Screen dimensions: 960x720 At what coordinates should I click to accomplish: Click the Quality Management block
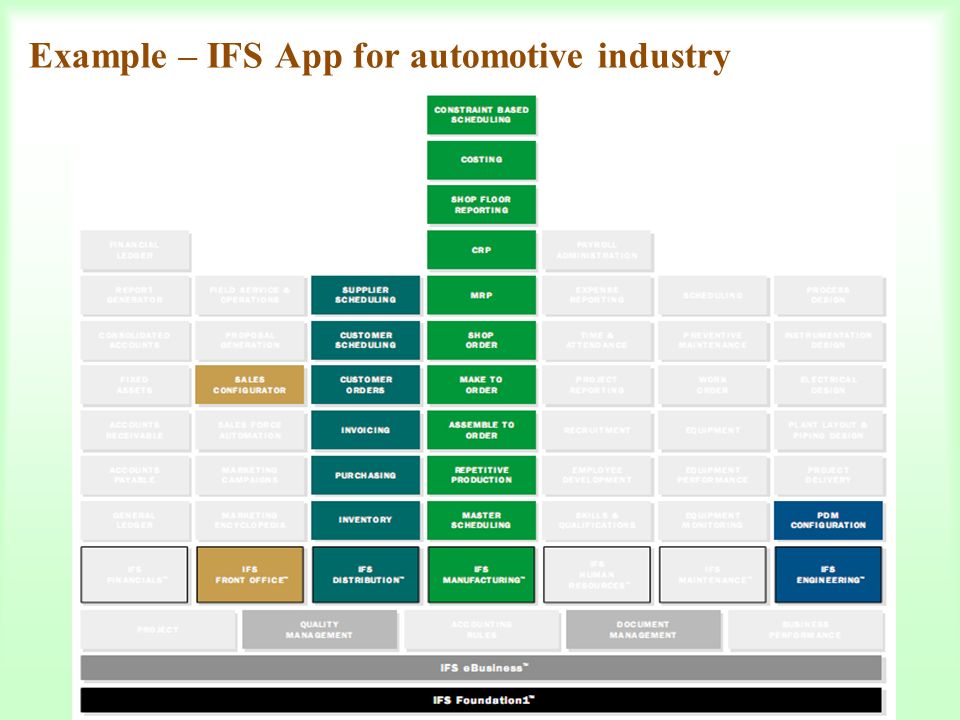coord(320,629)
